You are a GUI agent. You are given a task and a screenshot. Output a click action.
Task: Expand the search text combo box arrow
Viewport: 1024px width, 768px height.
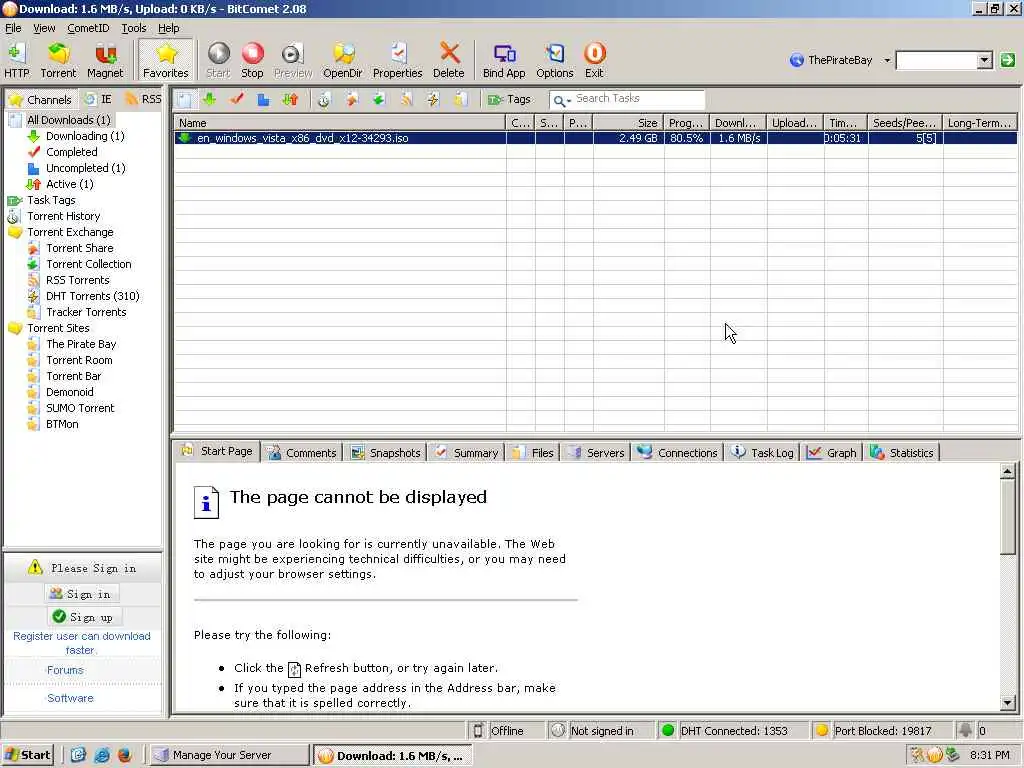985,60
